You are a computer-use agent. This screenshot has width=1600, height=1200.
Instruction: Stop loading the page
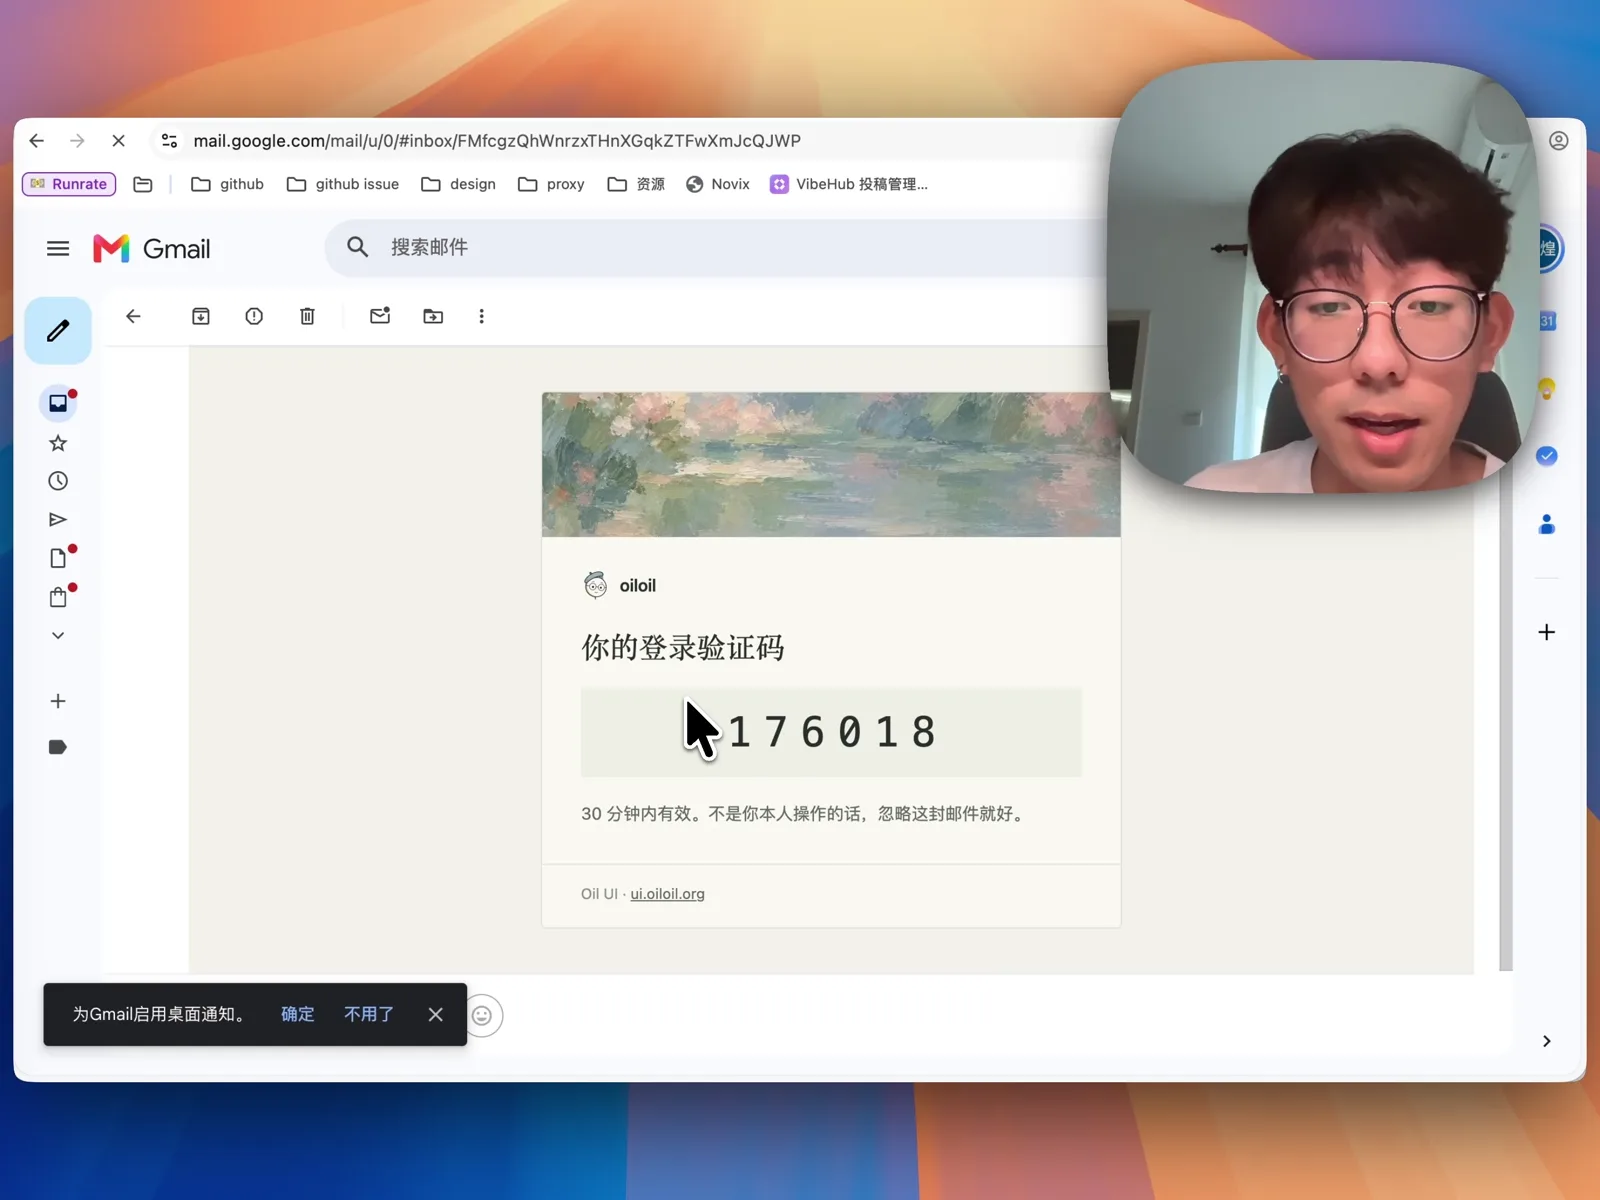point(118,141)
